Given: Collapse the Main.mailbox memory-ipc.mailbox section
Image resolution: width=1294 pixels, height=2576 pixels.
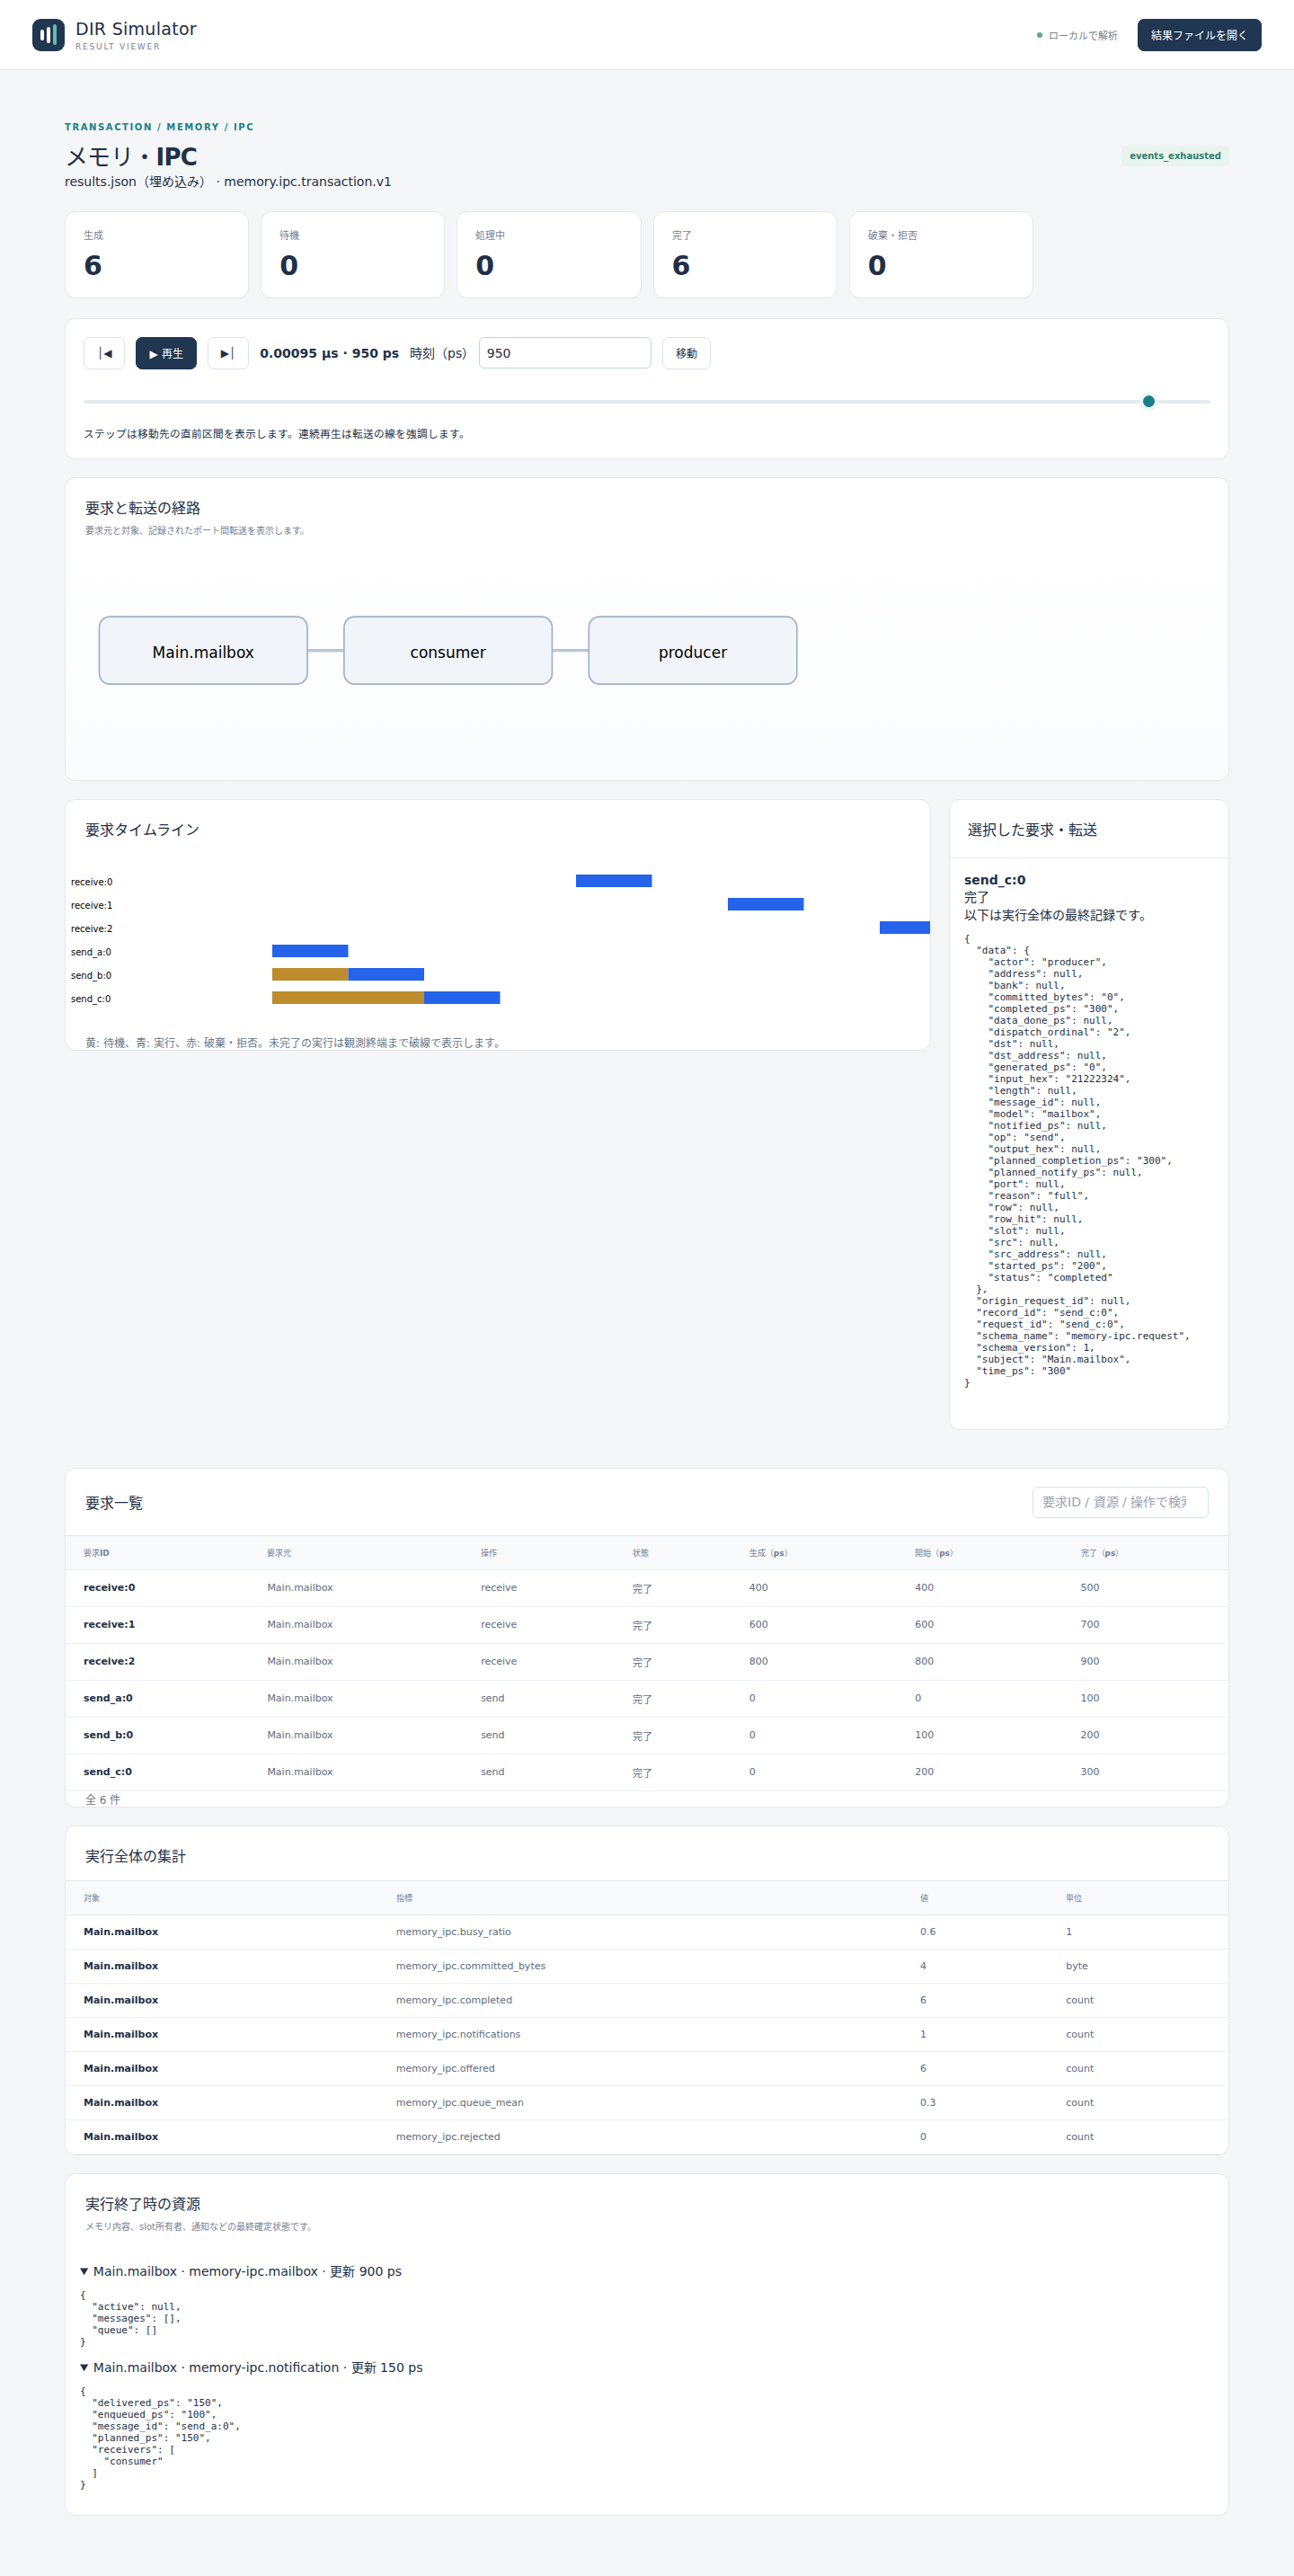Looking at the screenshot, I should [241, 2271].
